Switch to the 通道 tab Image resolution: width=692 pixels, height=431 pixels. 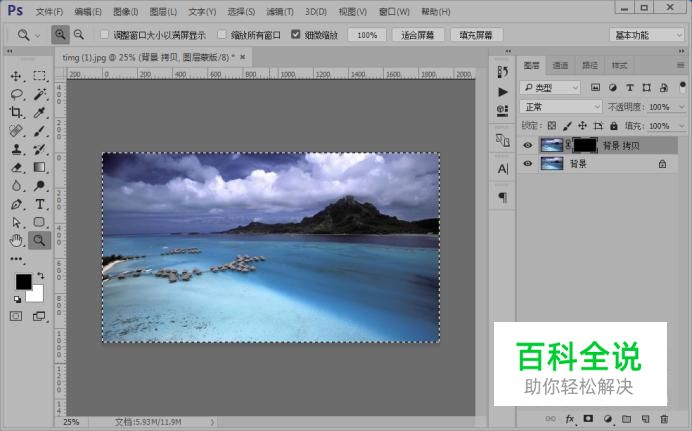tap(562, 65)
